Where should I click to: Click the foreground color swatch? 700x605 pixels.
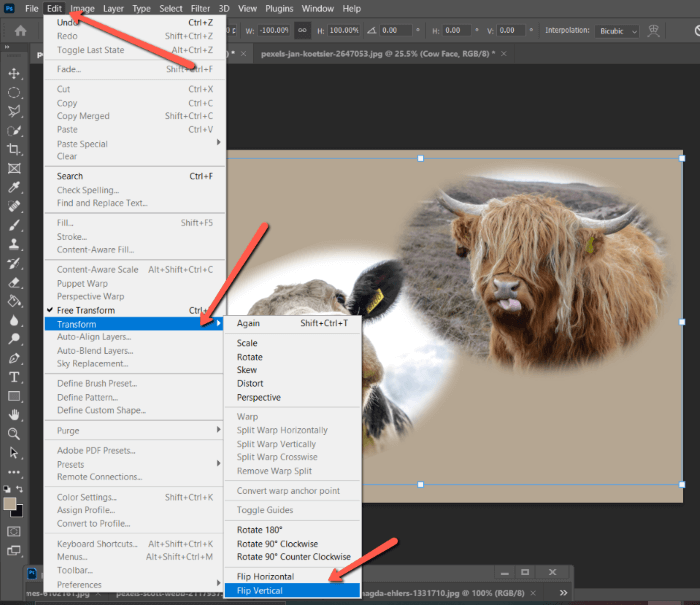[11, 502]
